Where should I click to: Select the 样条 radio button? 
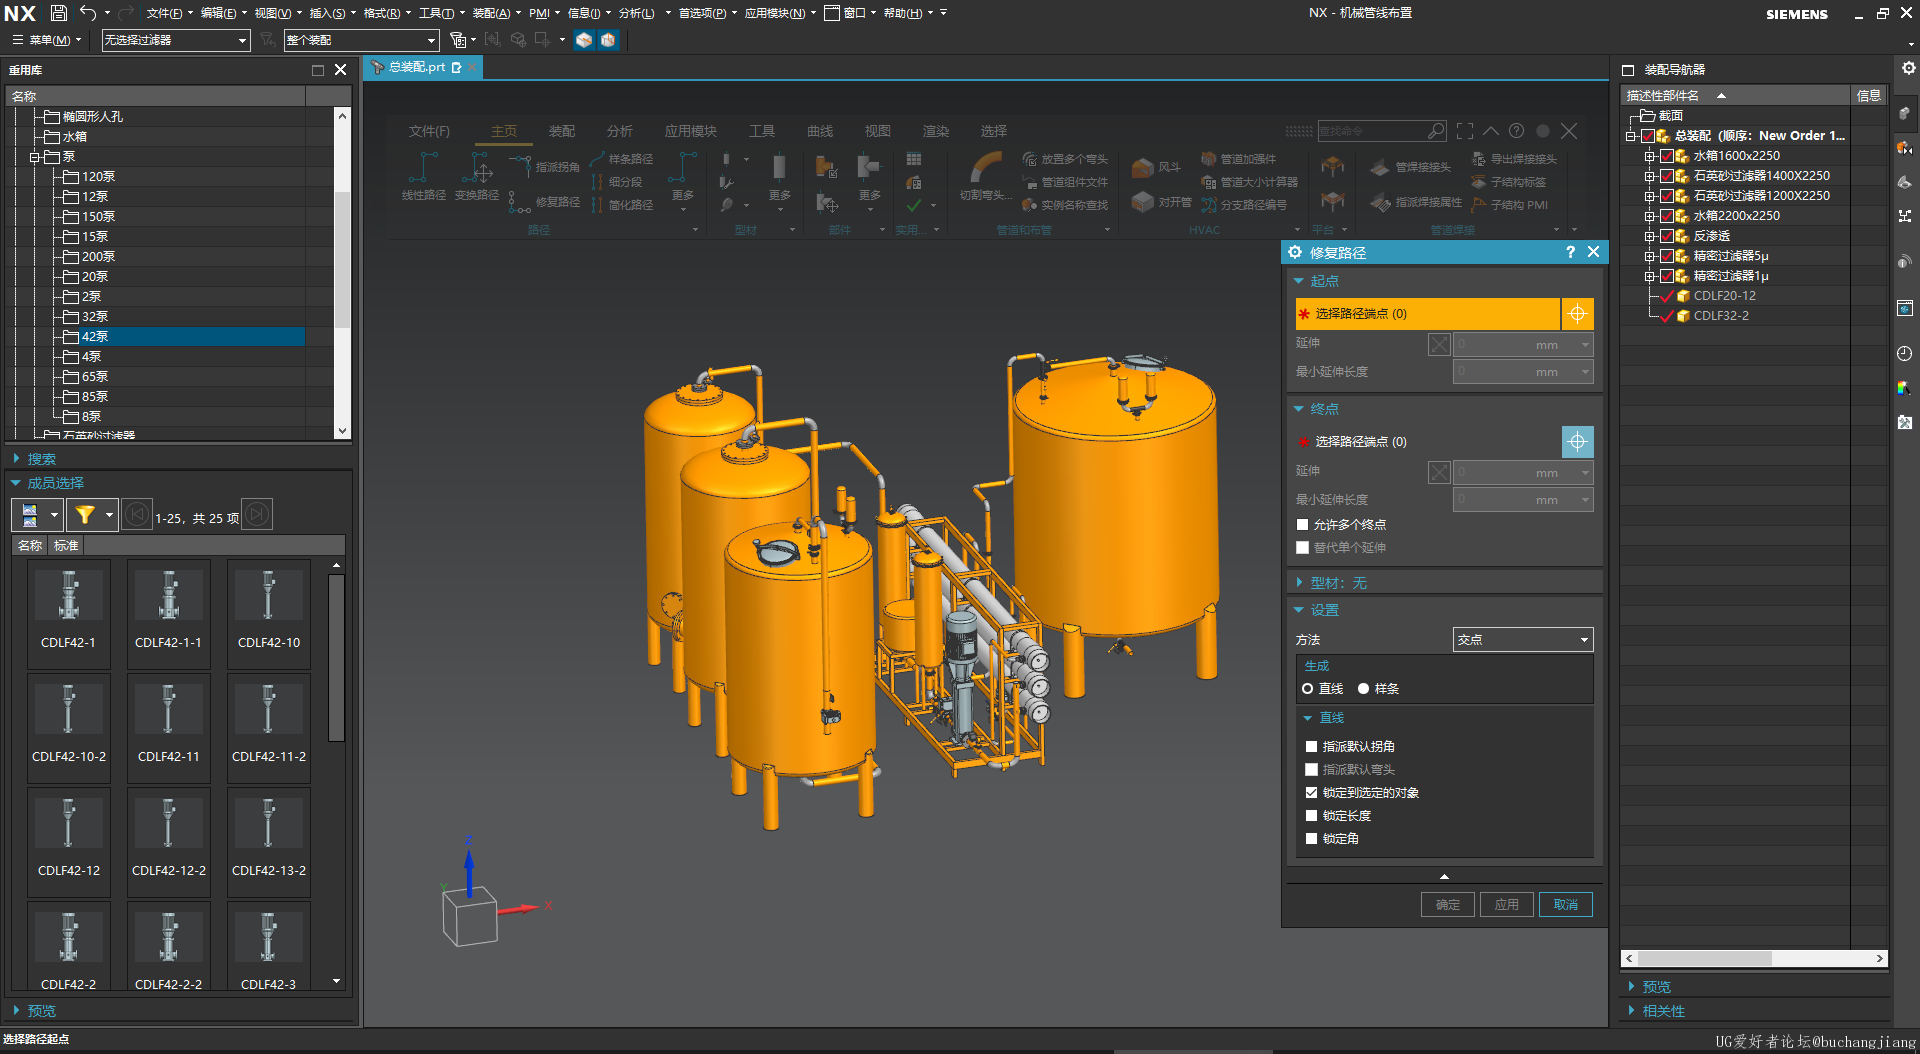[x=1363, y=689]
